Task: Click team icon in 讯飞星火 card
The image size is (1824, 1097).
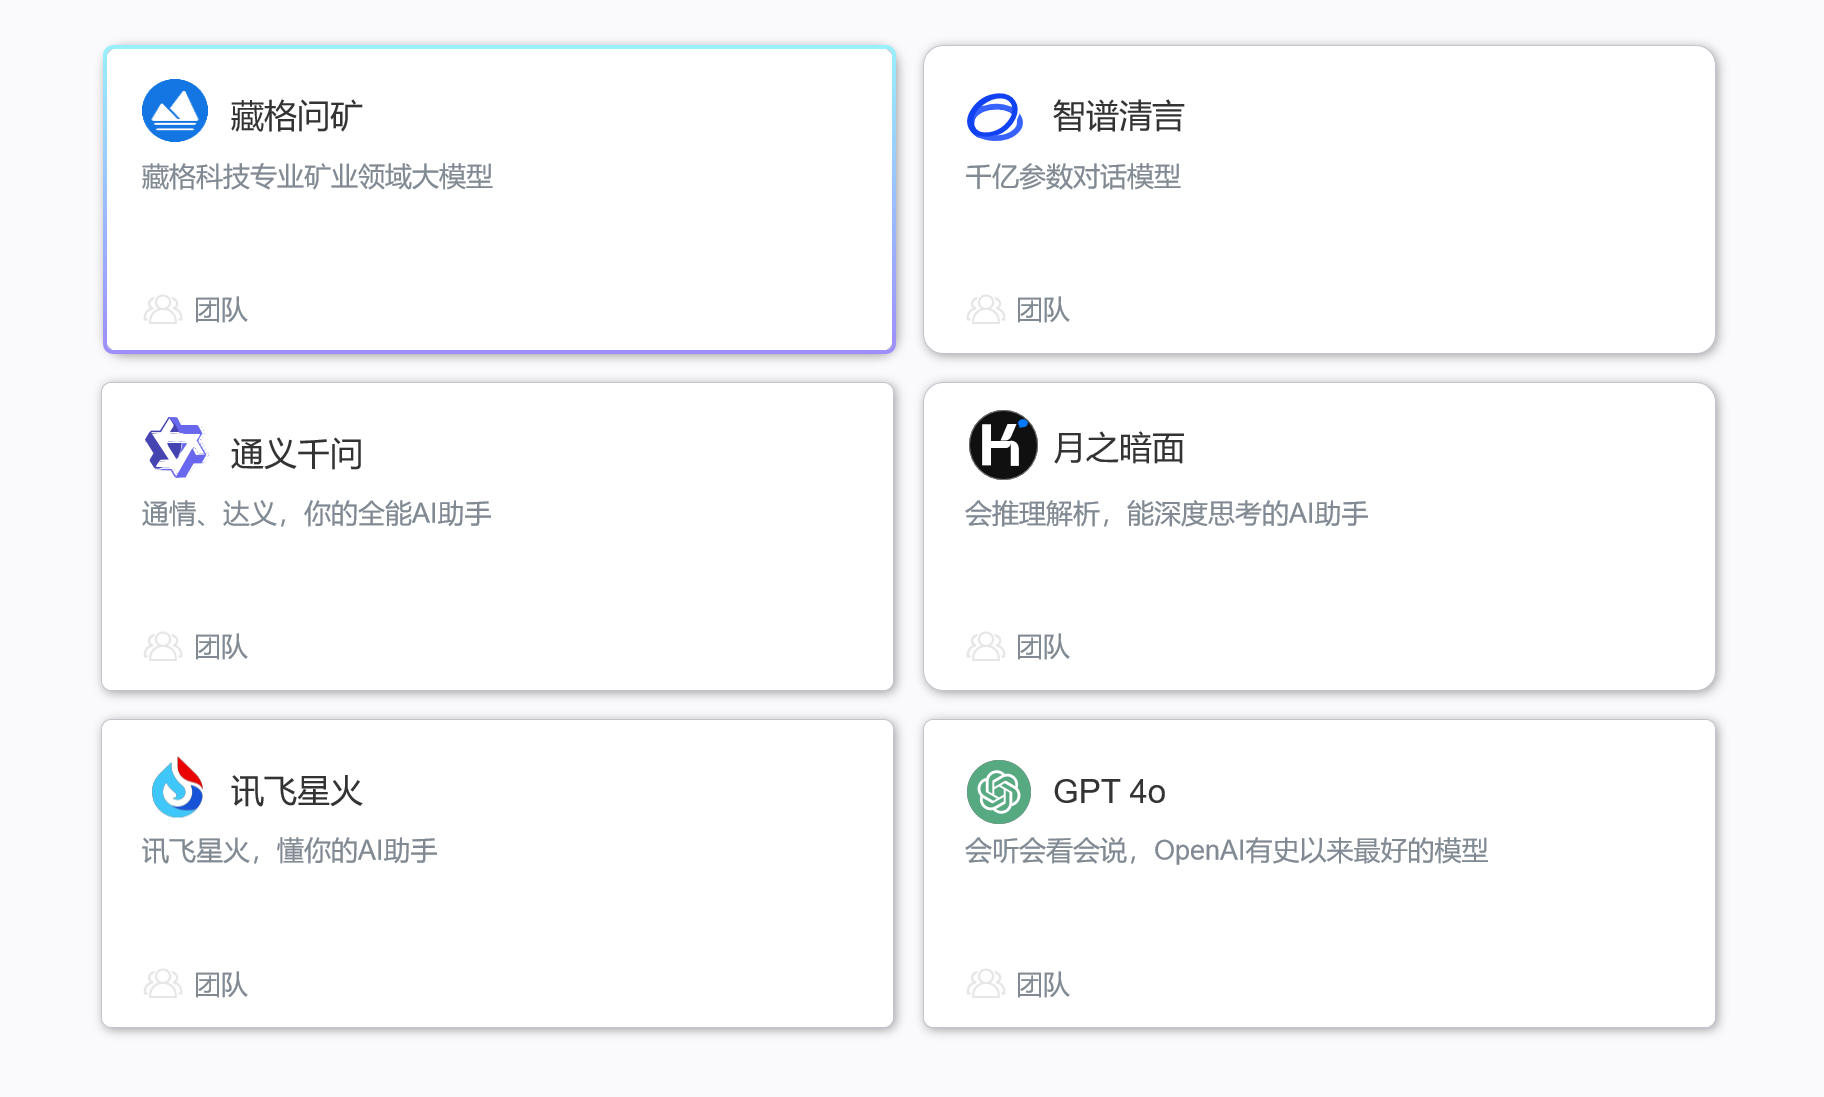Action: [x=163, y=984]
